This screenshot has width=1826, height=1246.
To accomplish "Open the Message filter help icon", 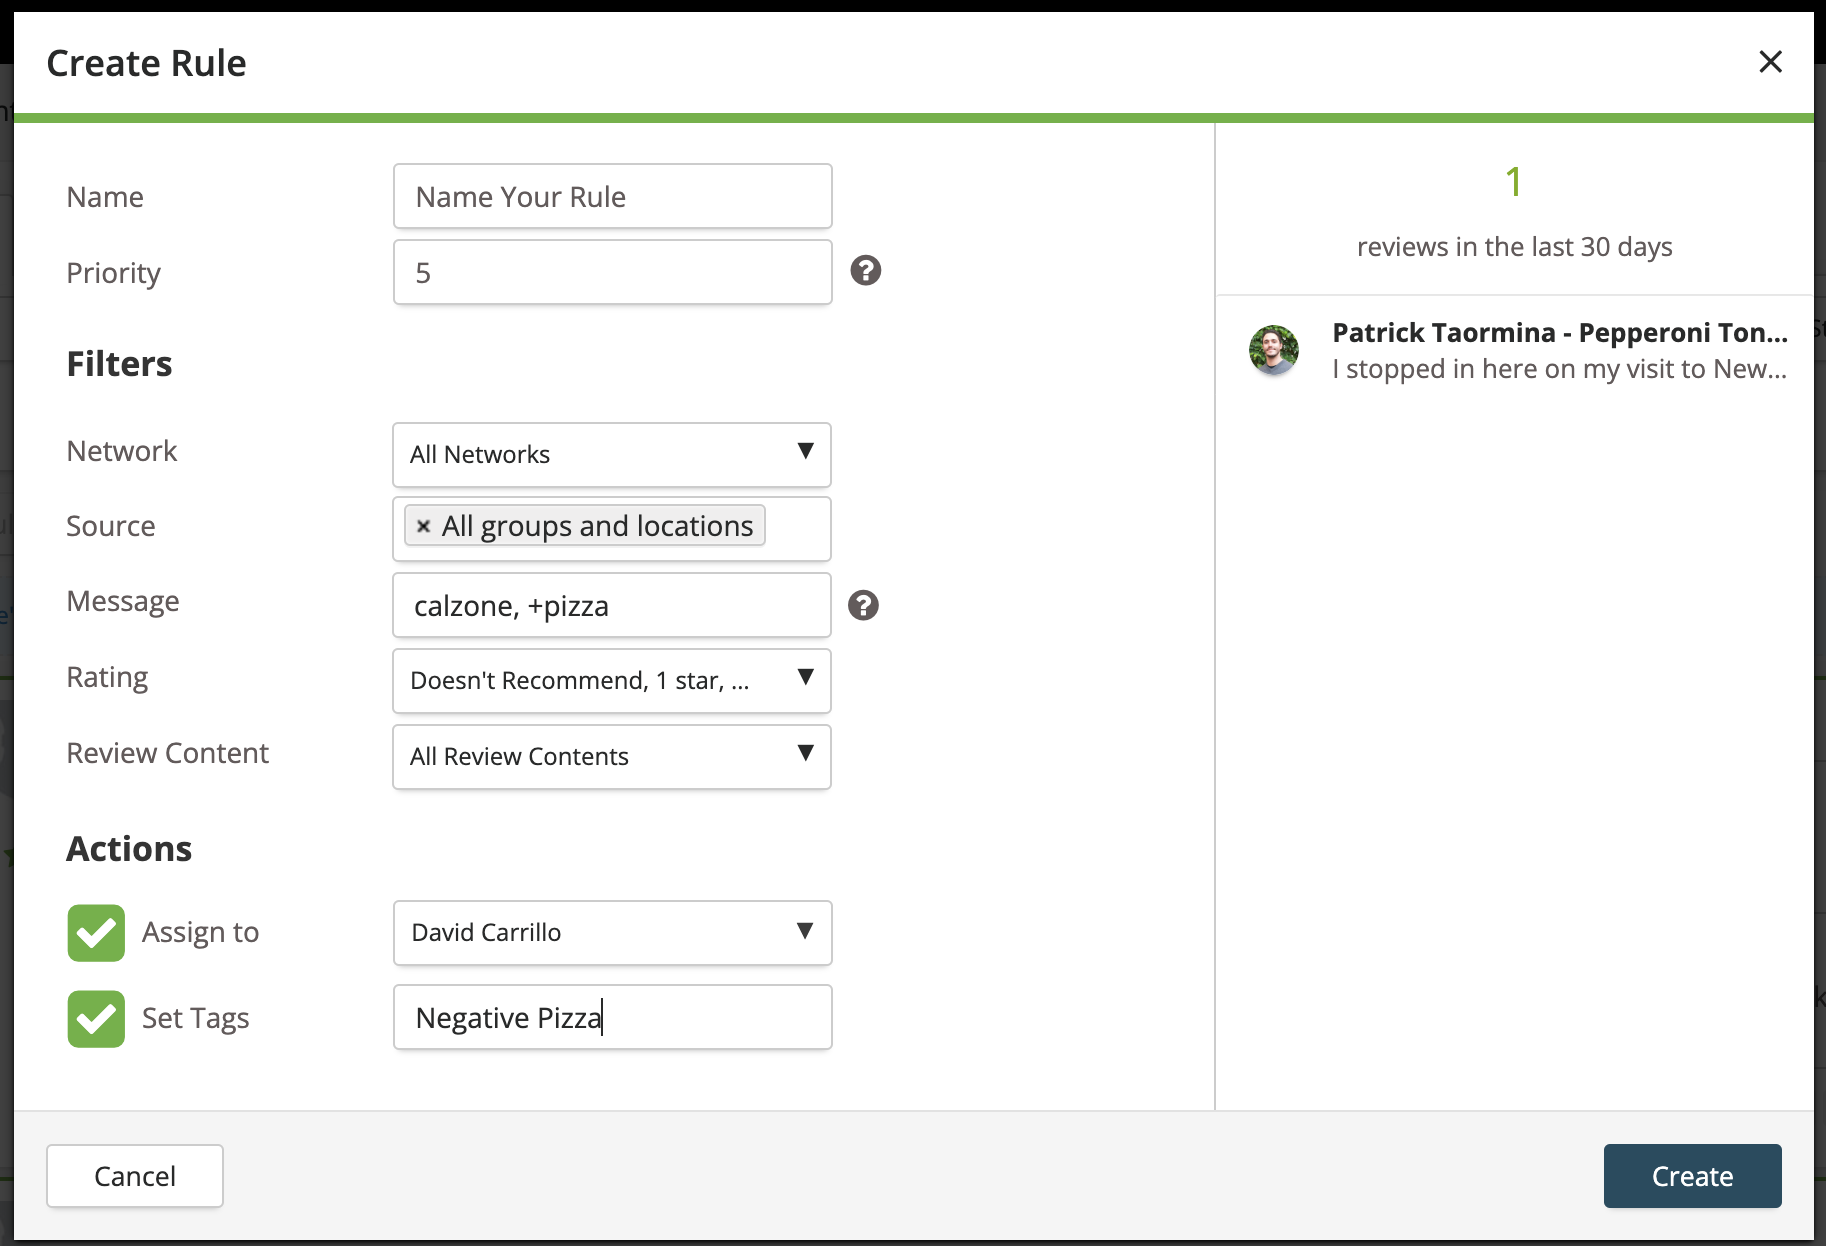I will (864, 605).
